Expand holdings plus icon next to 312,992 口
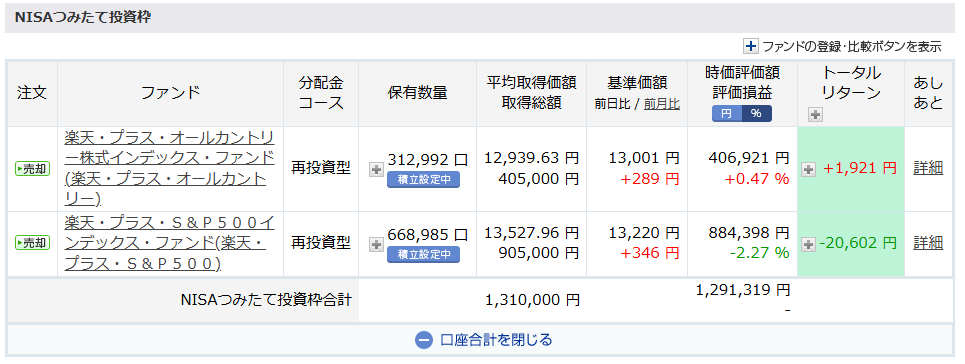Screen dimensions: 965x364 (x=375, y=169)
